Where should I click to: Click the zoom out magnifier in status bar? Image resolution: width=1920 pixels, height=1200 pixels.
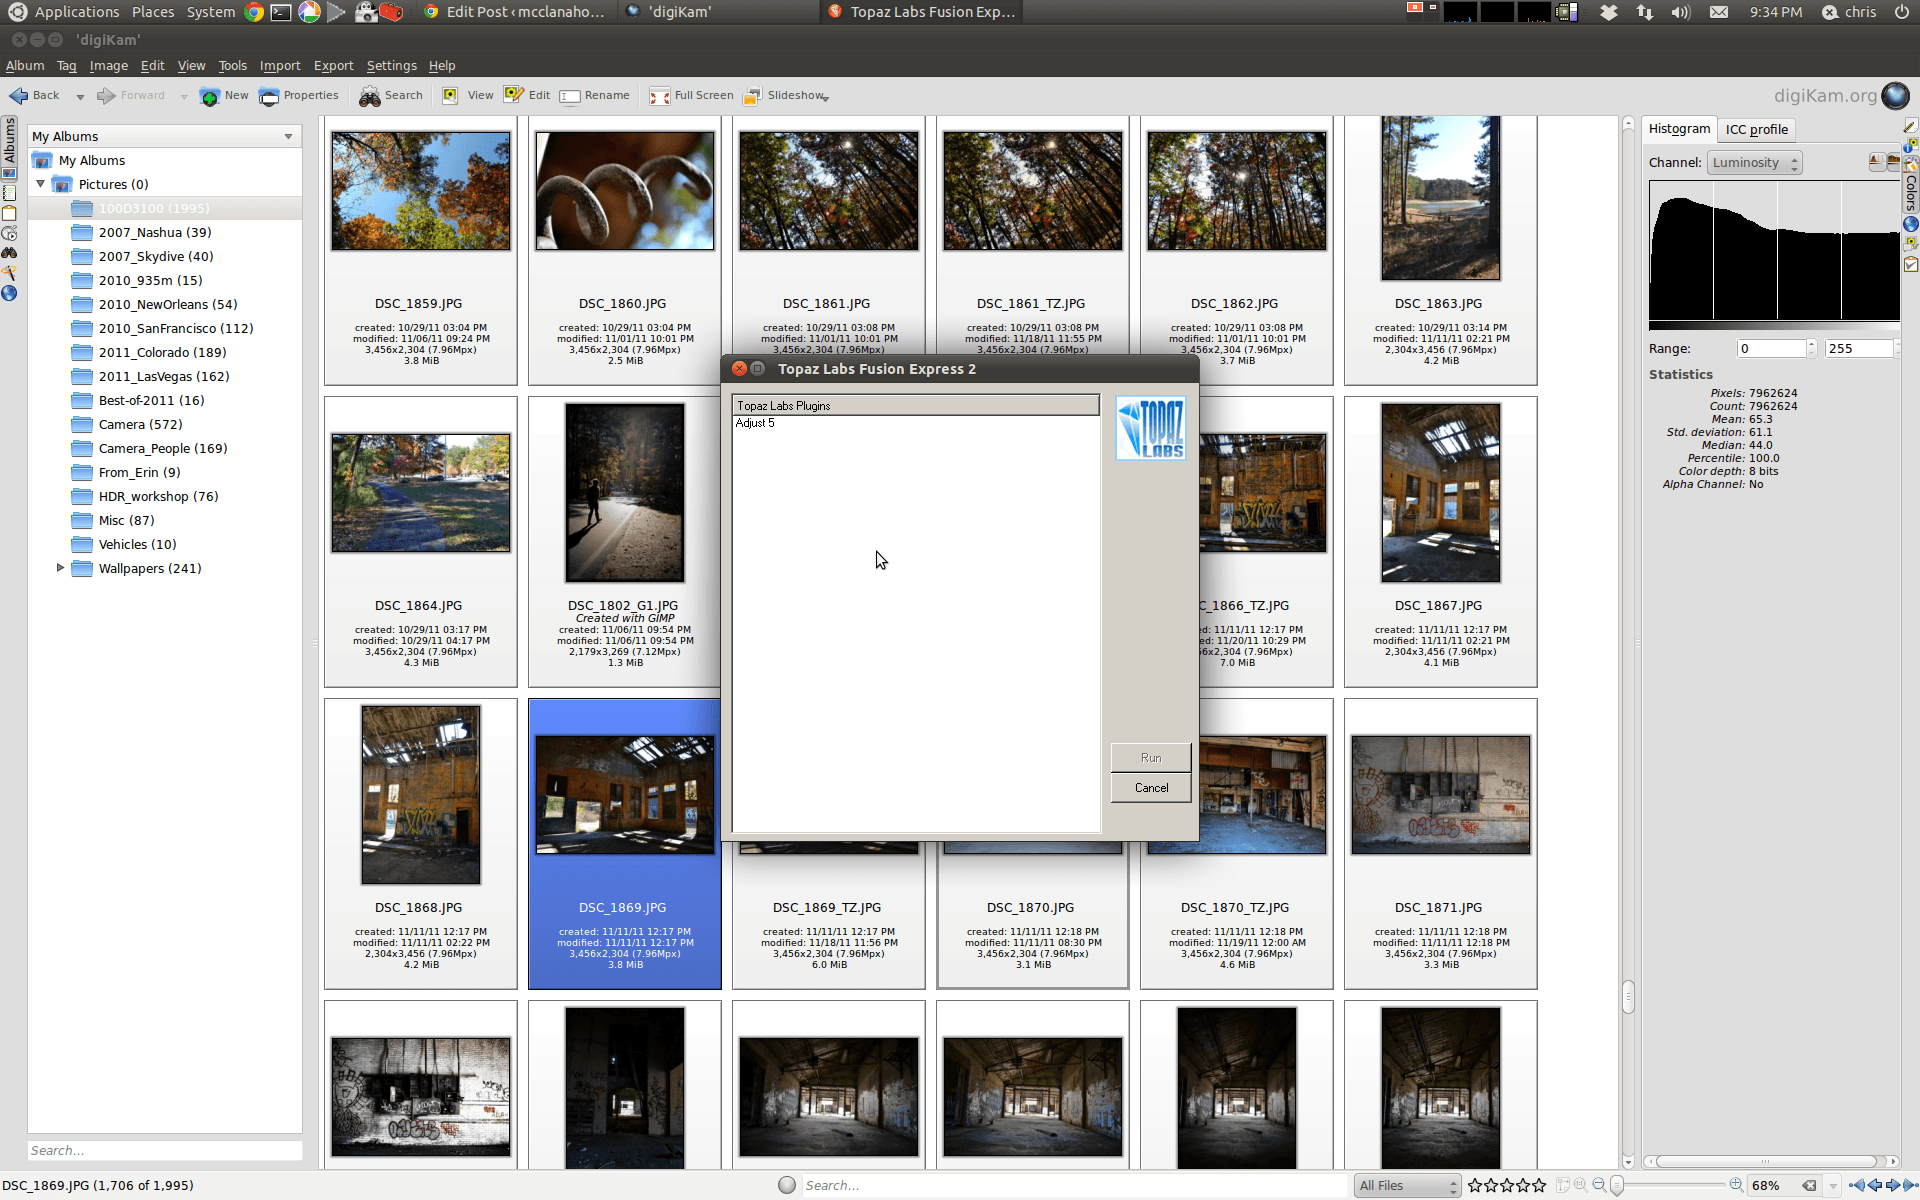1599,1185
